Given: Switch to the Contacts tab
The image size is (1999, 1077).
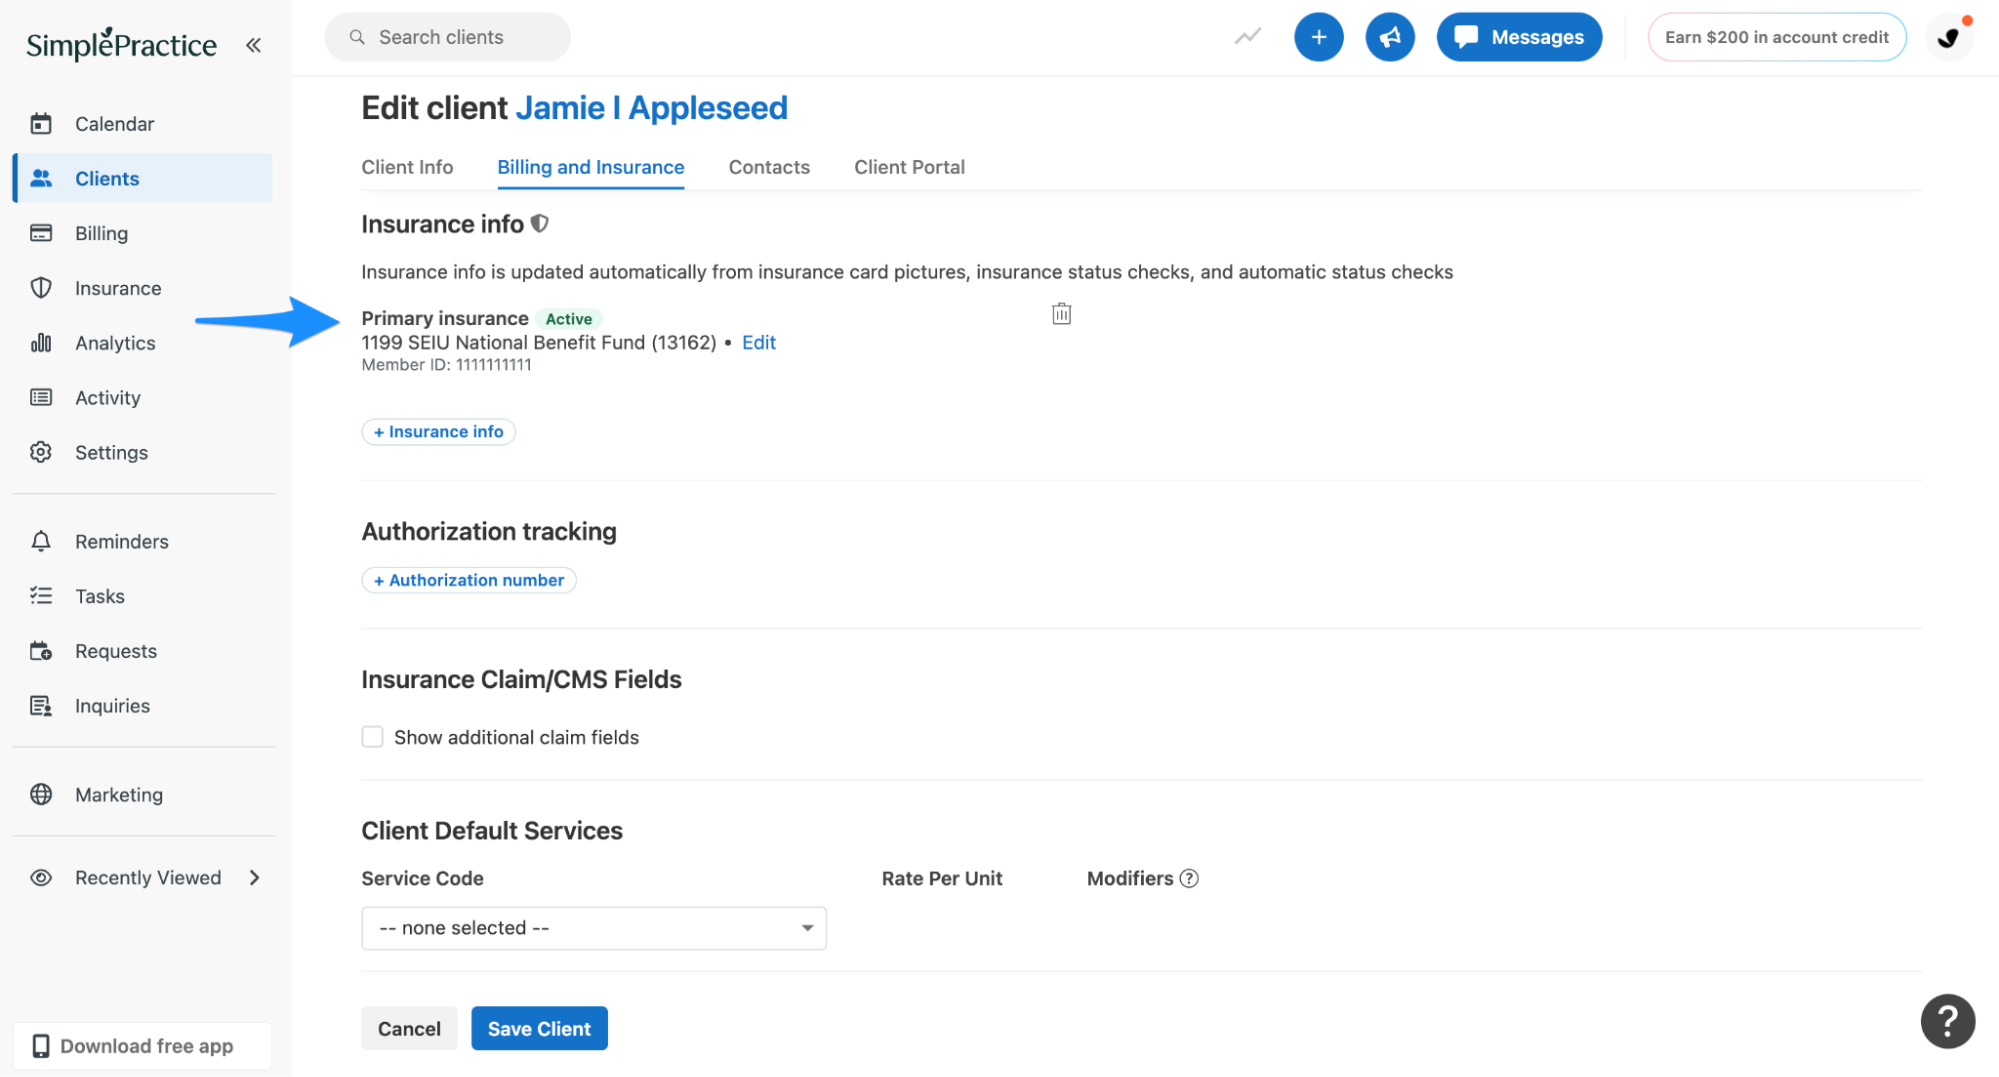Looking at the screenshot, I should (769, 167).
